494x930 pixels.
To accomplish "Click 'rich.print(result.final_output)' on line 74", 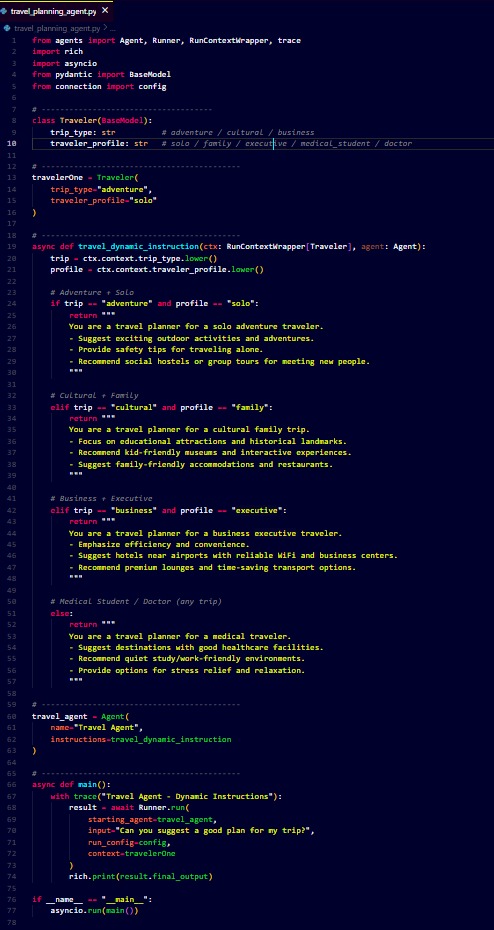I will point(141,877).
